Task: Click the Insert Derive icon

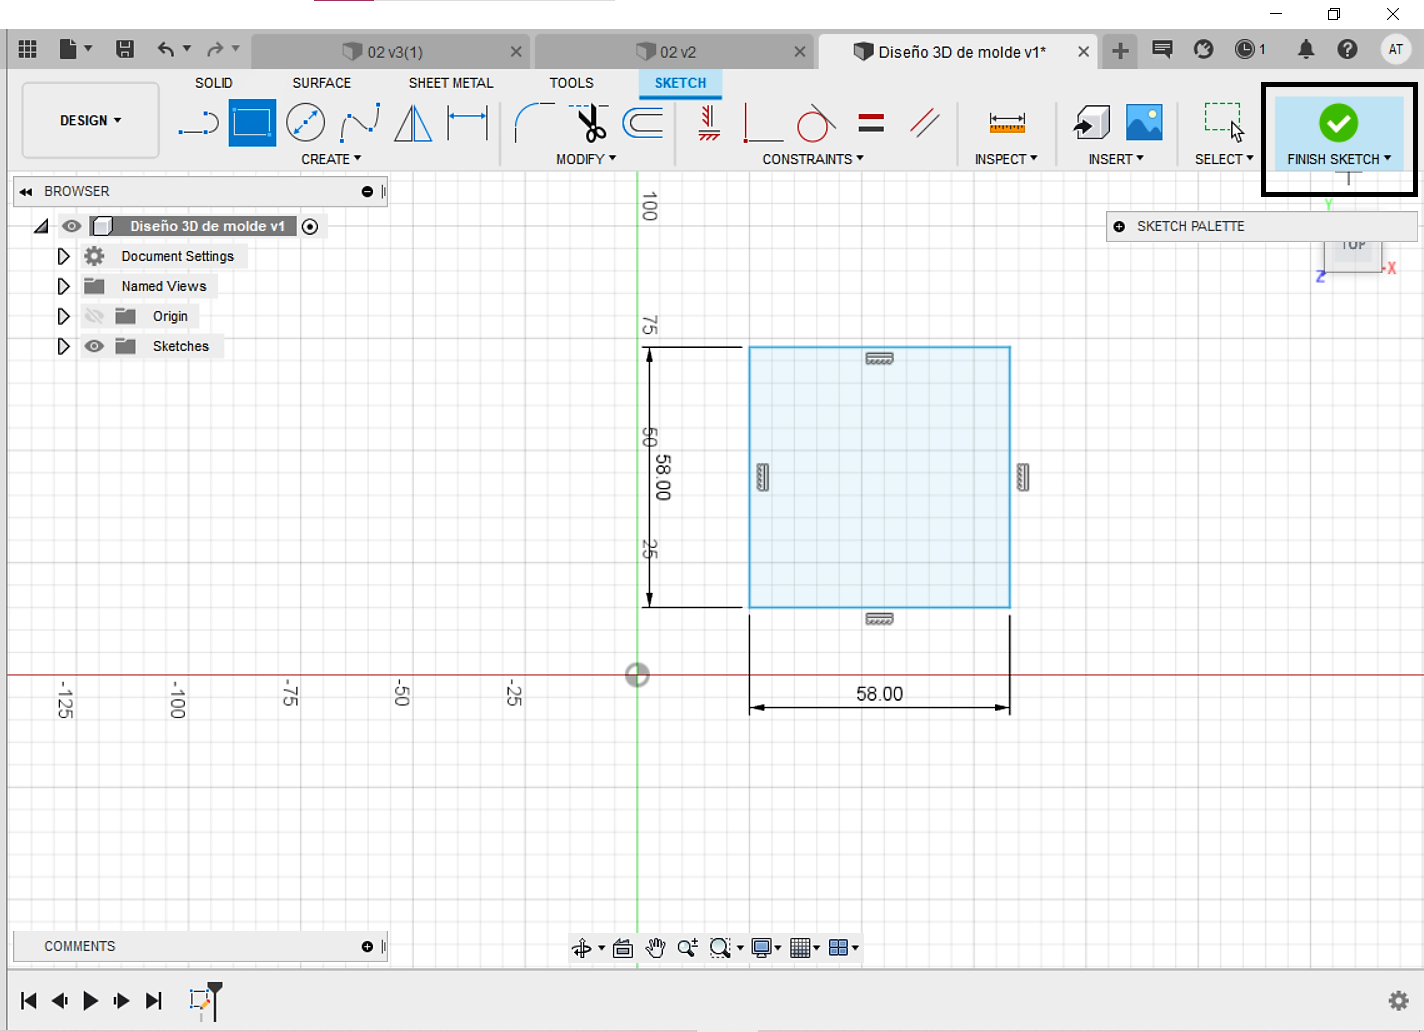Action: tap(1092, 123)
